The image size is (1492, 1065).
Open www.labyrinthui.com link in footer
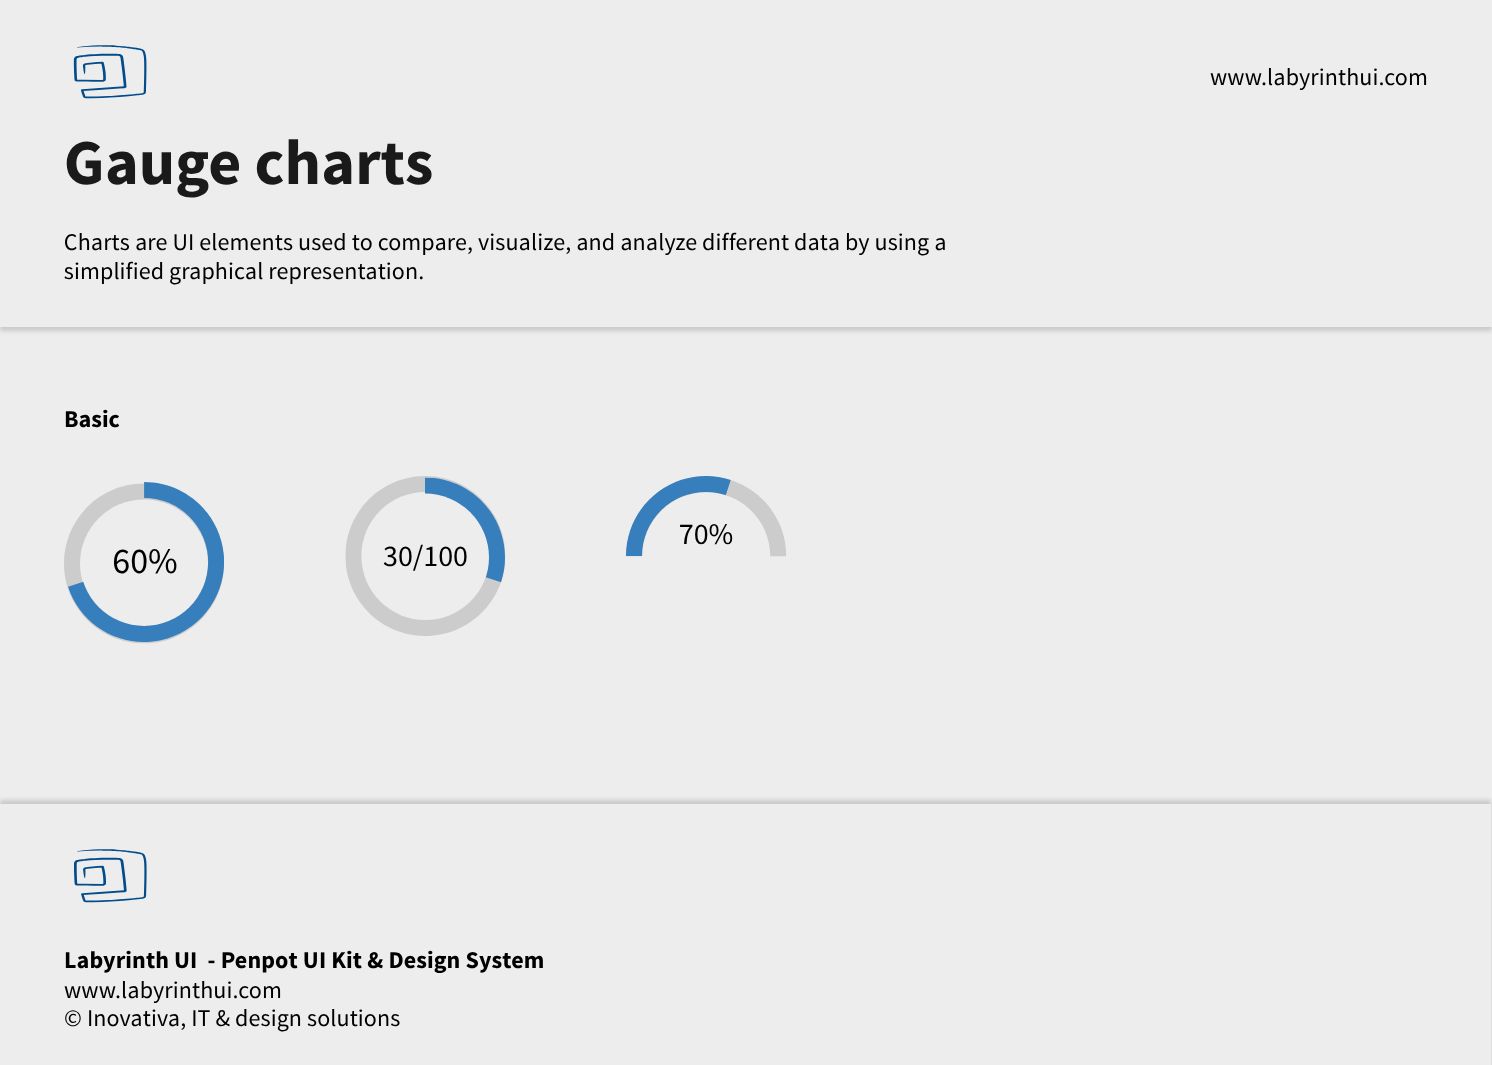point(173,990)
